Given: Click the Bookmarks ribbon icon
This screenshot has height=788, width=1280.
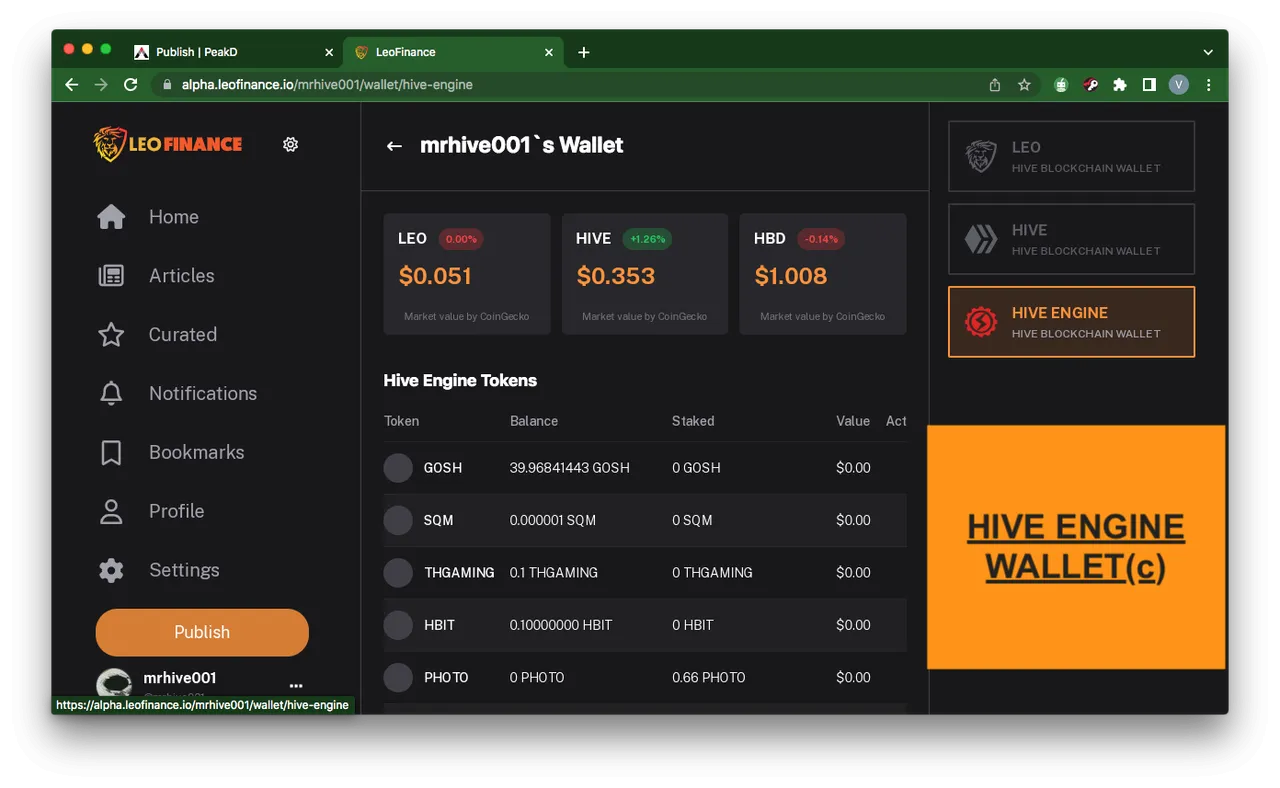Looking at the screenshot, I should (111, 453).
